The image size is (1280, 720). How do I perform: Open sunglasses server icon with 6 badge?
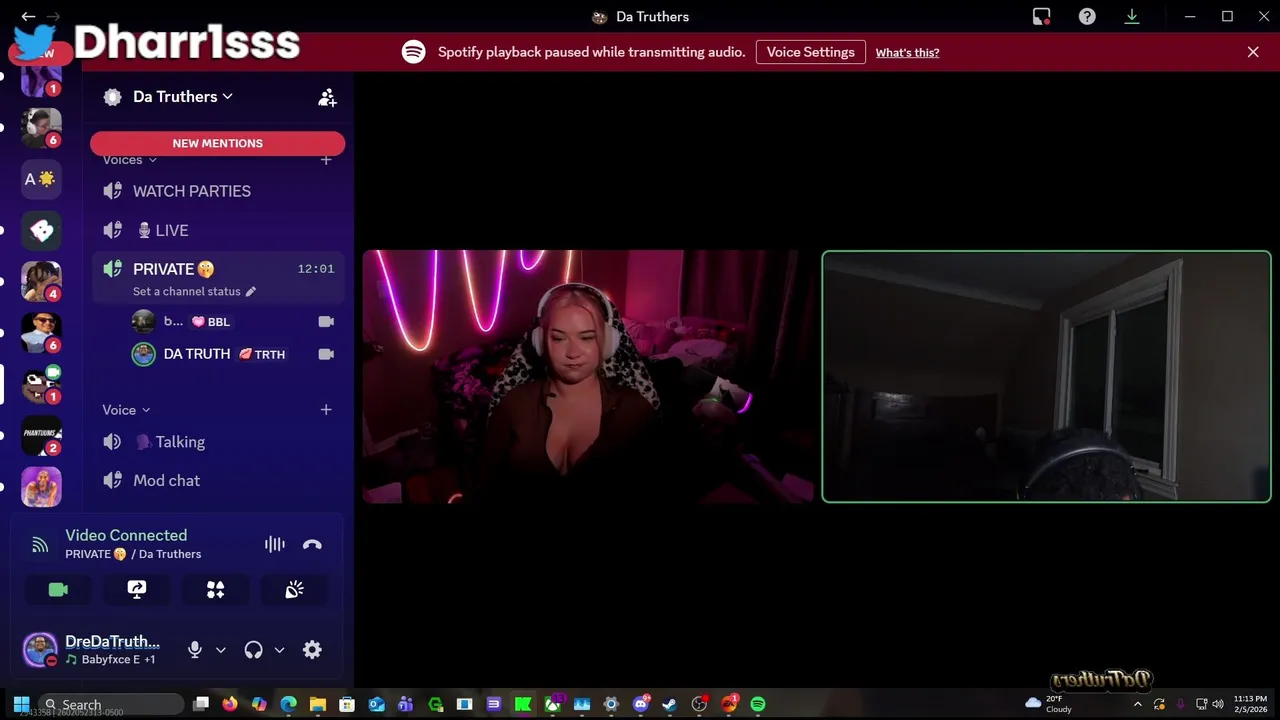(41, 333)
